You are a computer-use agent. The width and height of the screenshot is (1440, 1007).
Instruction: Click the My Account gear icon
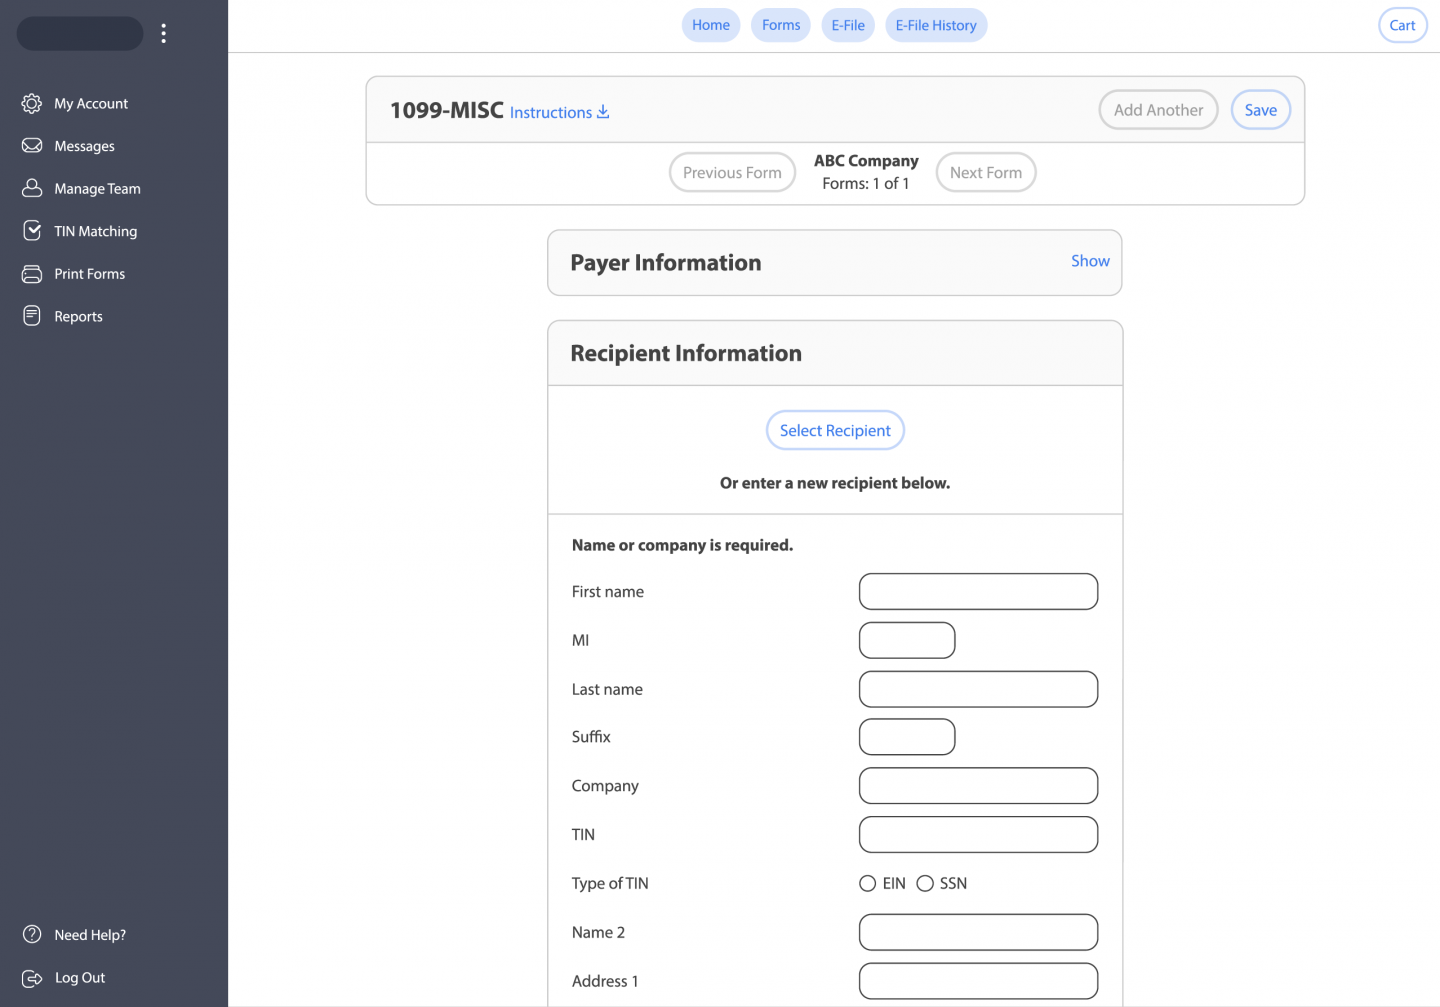pyautogui.click(x=32, y=104)
